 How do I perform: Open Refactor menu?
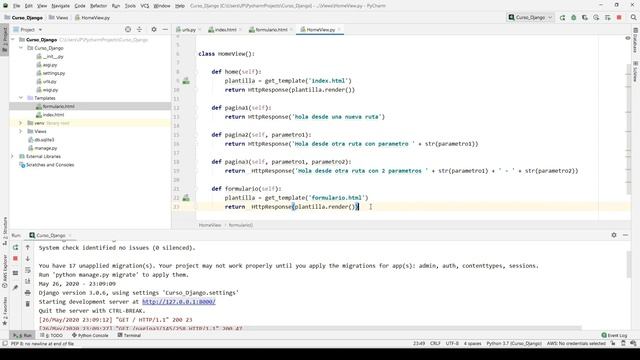pyautogui.click(x=98, y=6)
